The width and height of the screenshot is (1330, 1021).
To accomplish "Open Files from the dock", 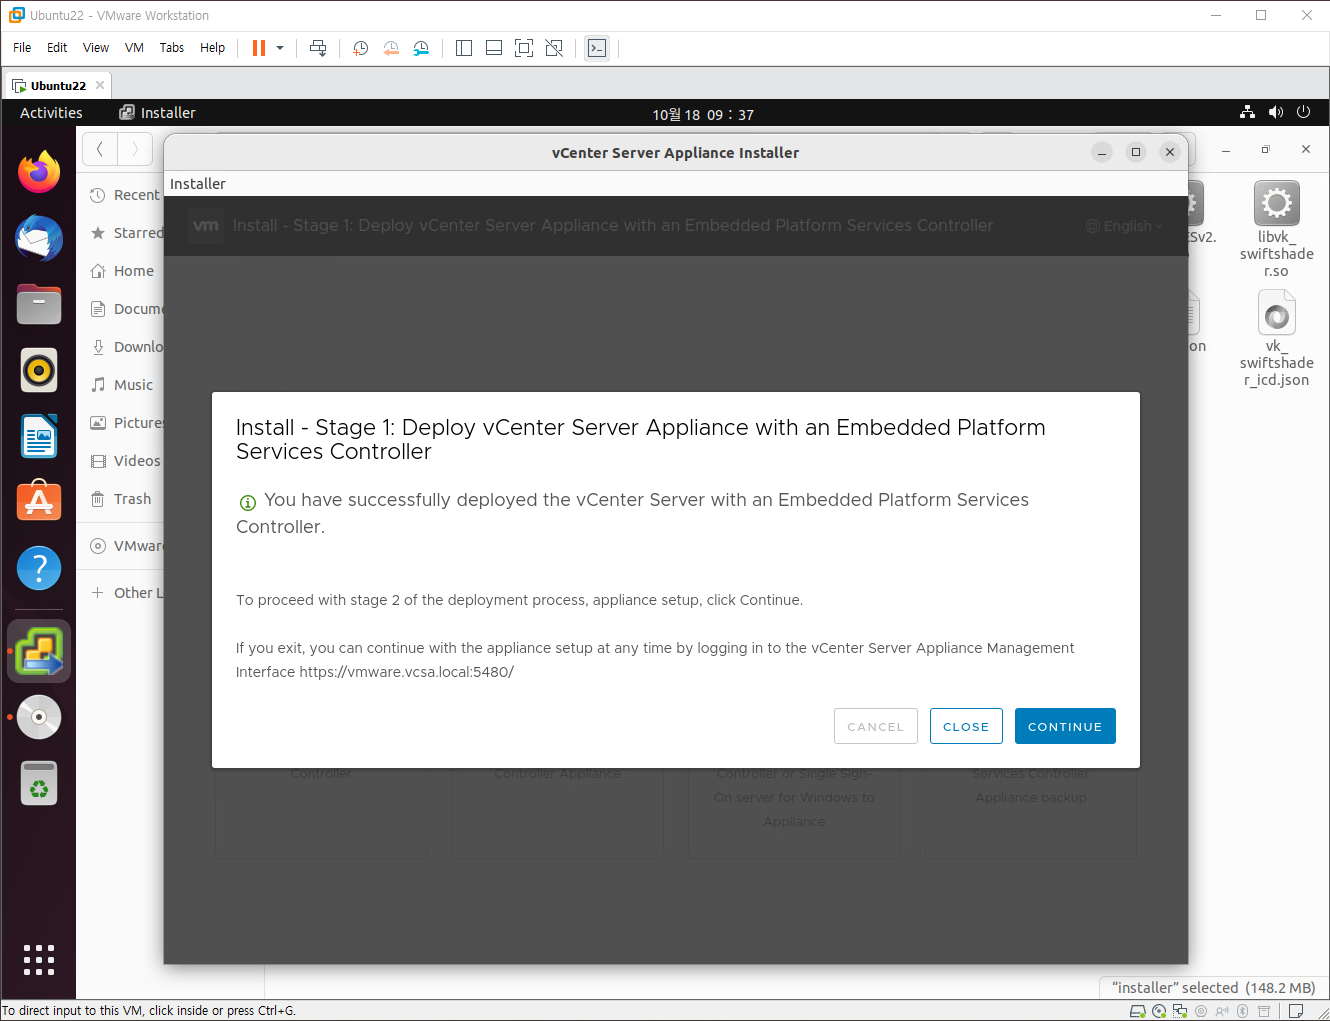I will [39, 304].
